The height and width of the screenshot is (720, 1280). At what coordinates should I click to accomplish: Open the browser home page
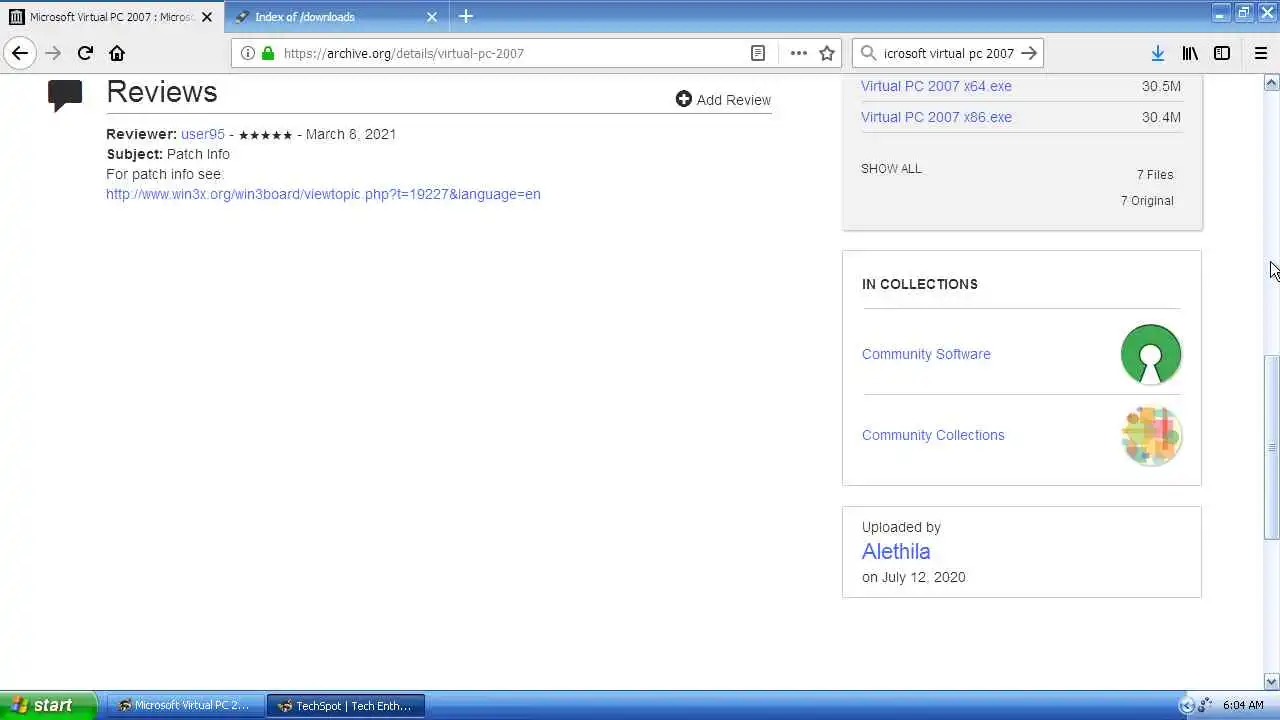(117, 53)
